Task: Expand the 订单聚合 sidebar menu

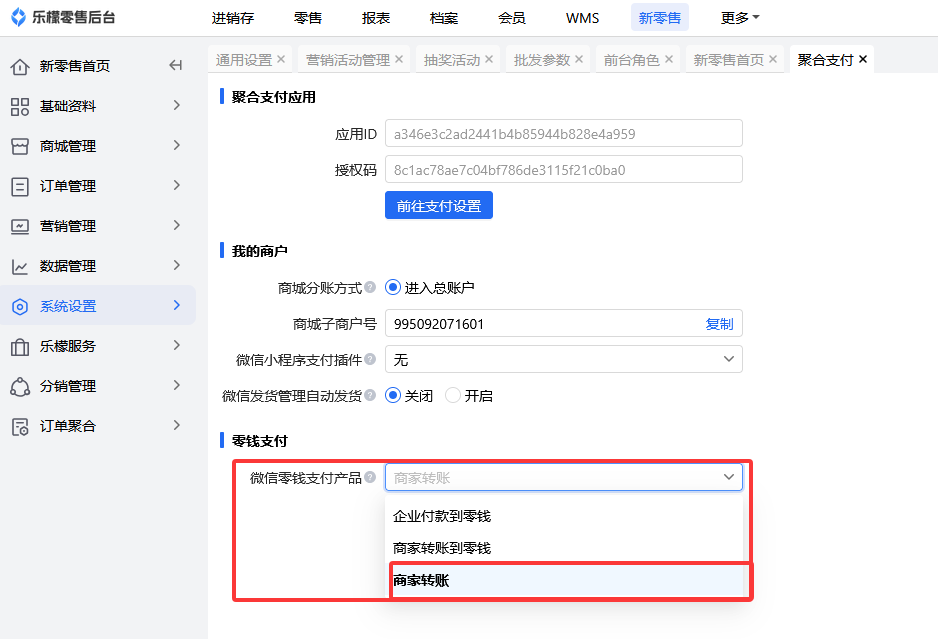Action: [176, 425]
